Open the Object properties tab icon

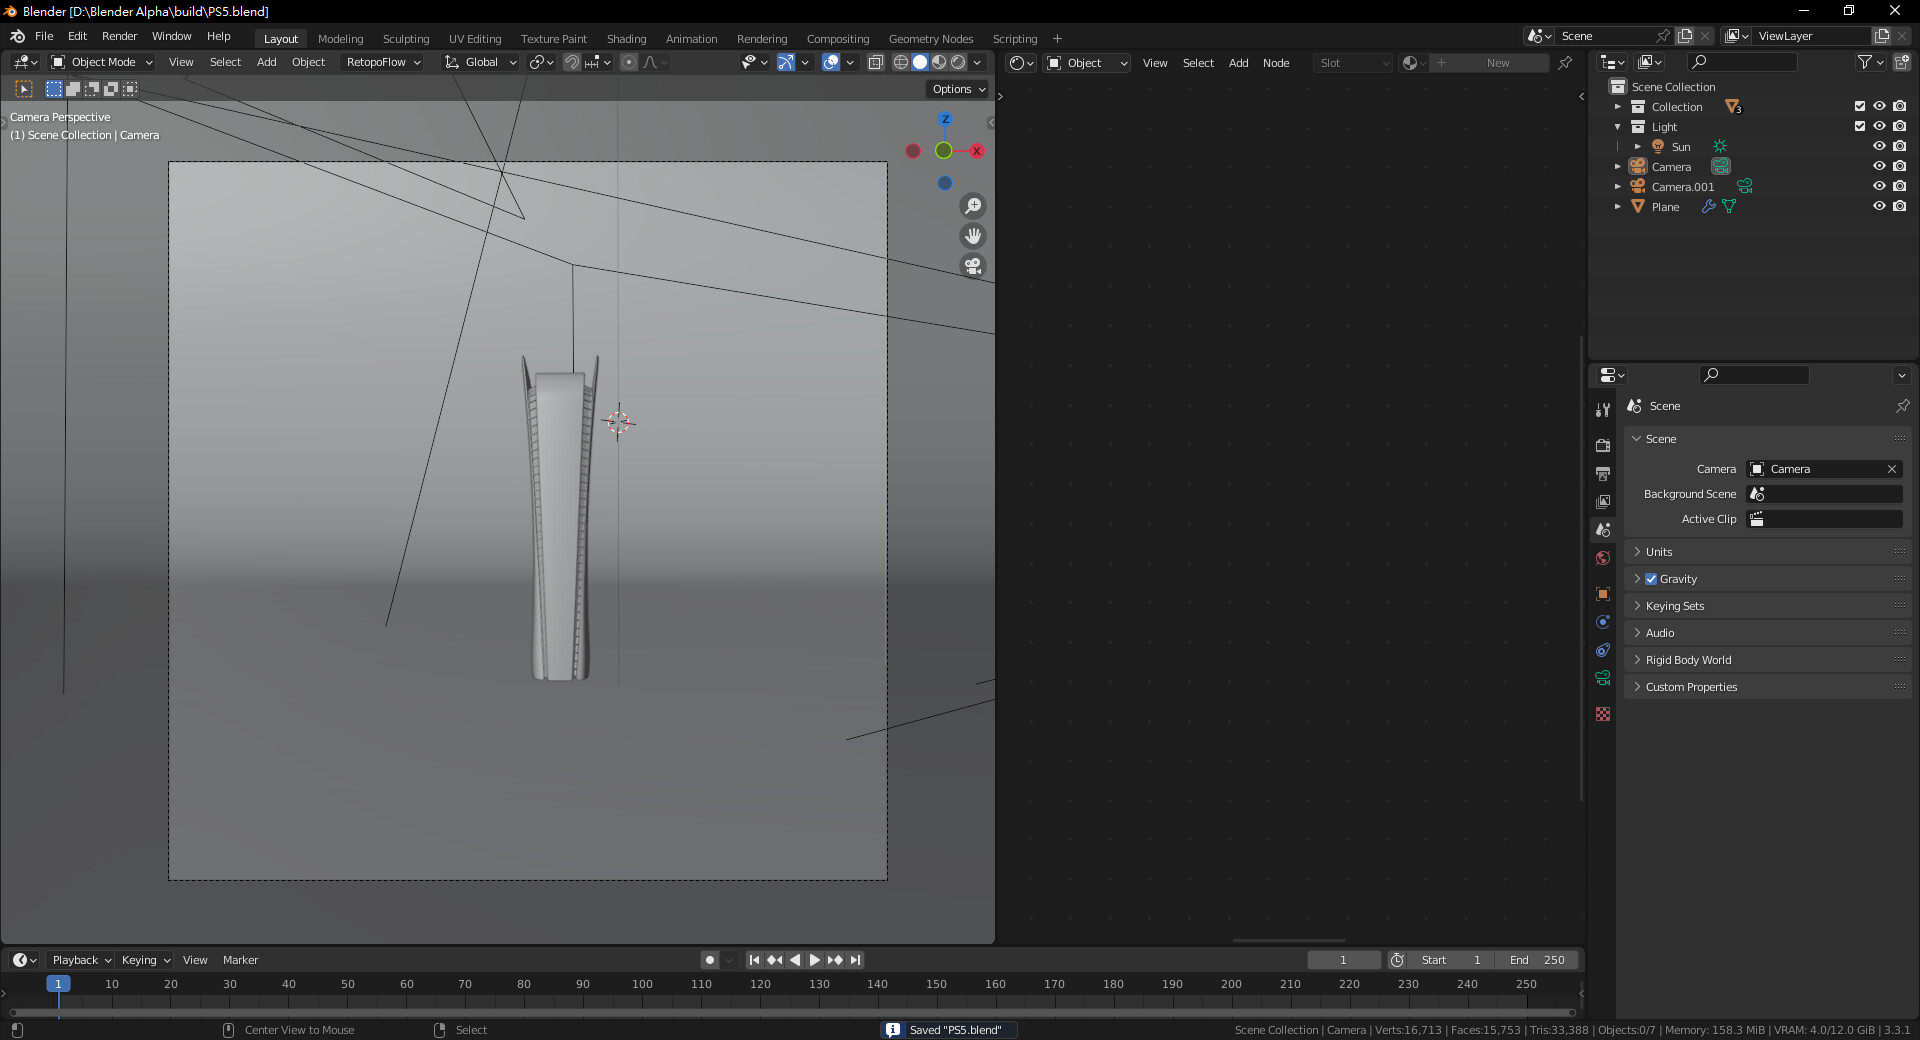1603,594
